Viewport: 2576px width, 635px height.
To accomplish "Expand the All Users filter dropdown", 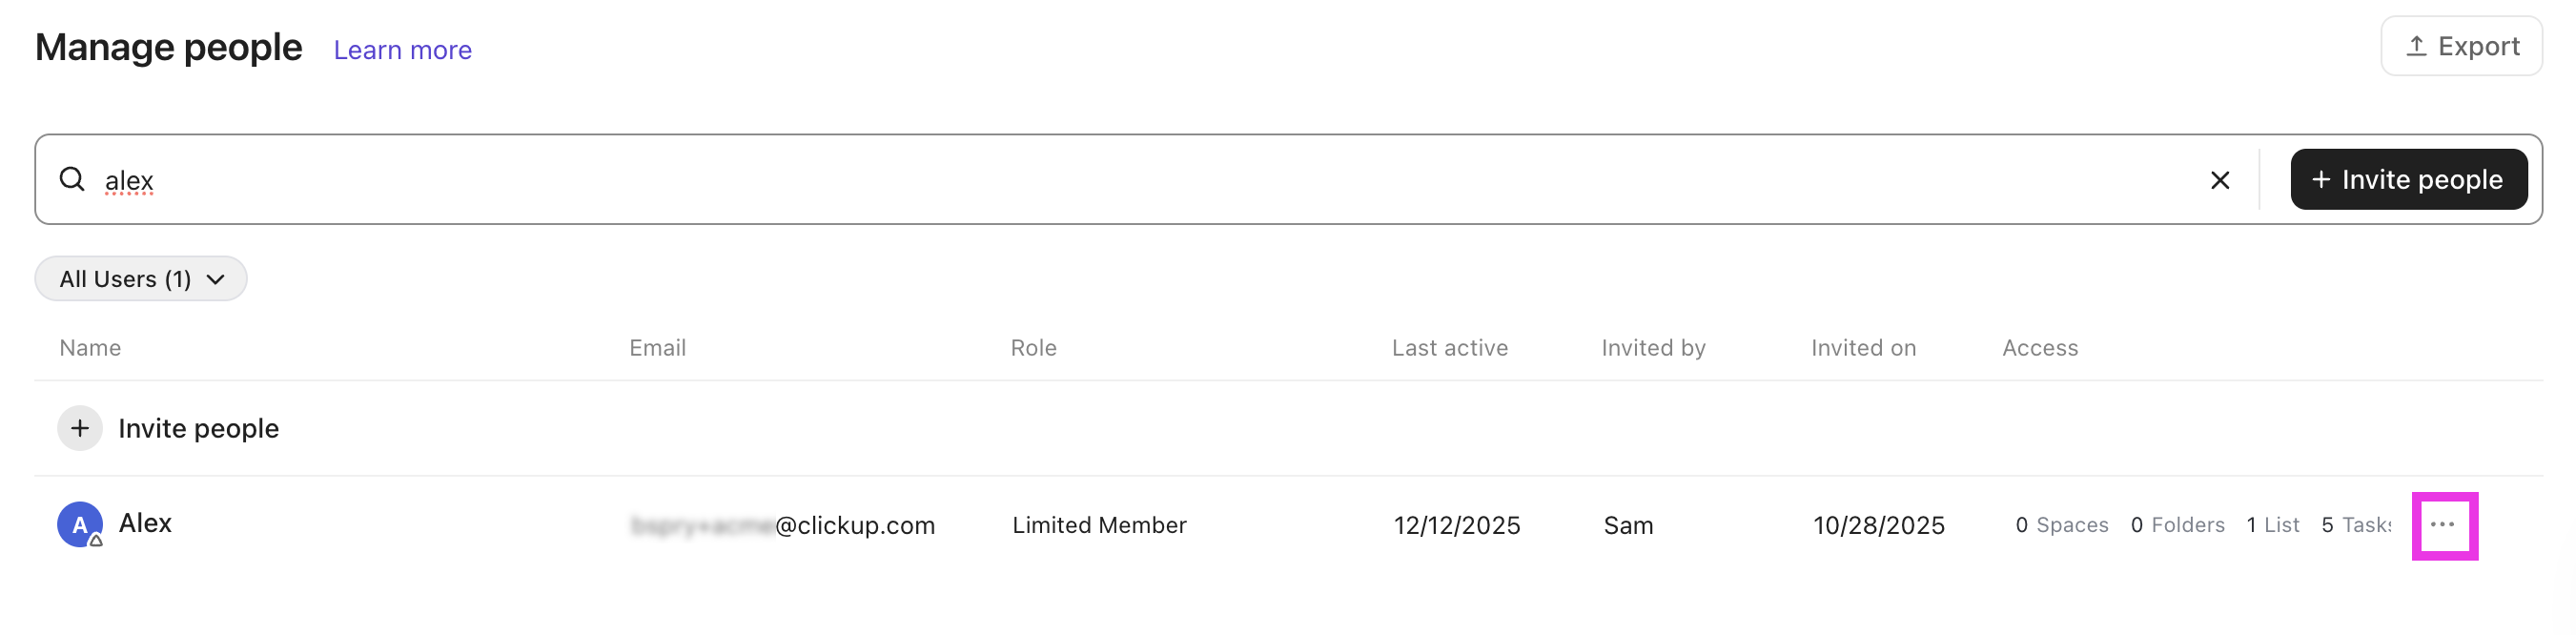I will (x=141, y=279).
